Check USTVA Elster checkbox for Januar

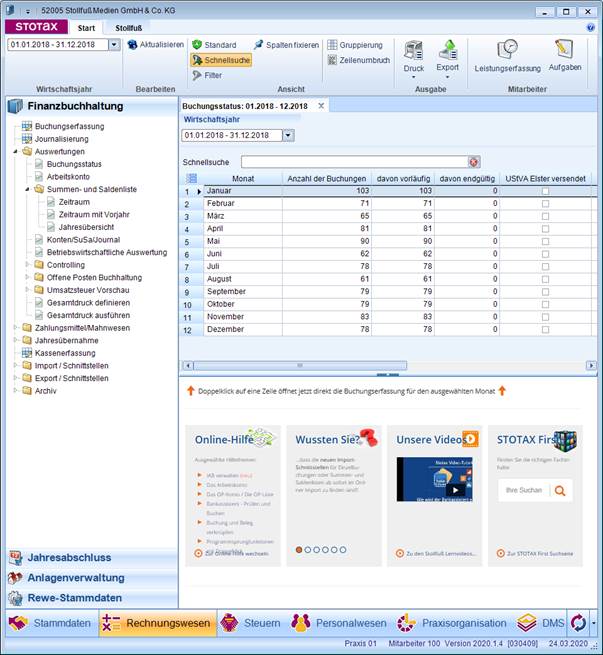[545, 191]
